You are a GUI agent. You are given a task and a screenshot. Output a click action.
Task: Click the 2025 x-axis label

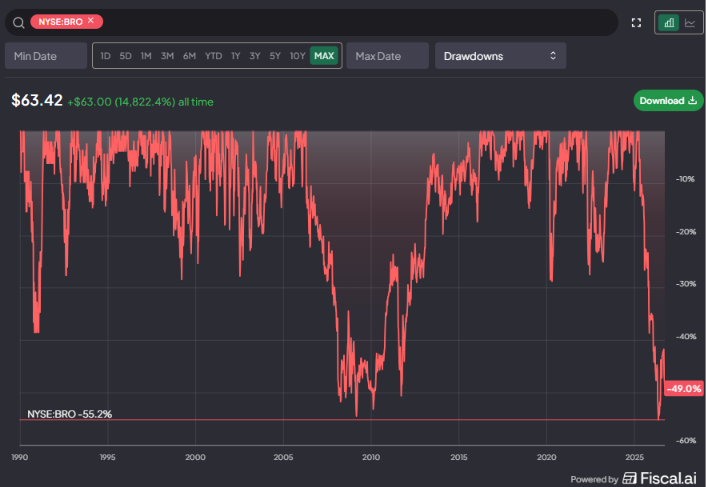(x=634, y=457)
